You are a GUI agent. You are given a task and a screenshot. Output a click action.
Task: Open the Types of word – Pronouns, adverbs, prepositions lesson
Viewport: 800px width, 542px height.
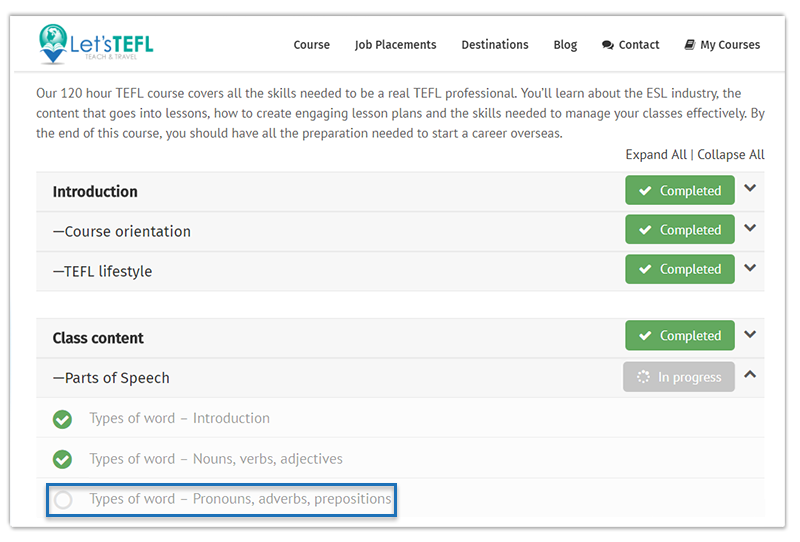tap(240, 499)
